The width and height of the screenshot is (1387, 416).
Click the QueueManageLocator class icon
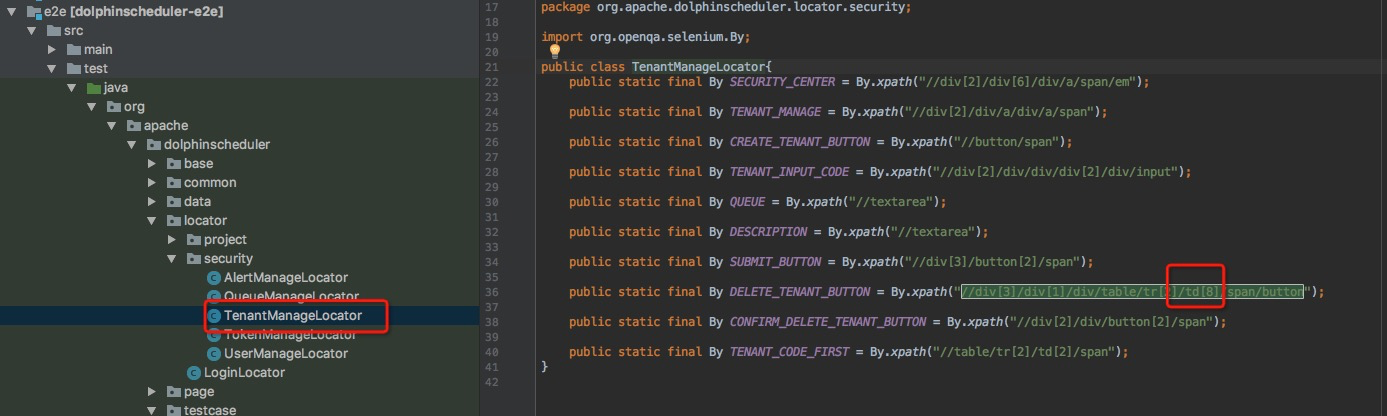tap(213, 296)
